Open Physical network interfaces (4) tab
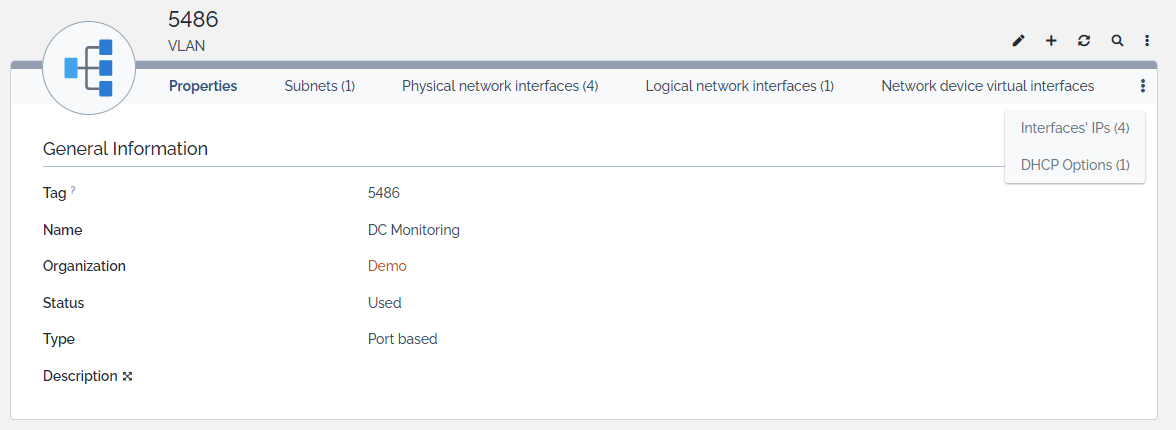The width and height of the screenshot is (1176, 430). (500, 86)
